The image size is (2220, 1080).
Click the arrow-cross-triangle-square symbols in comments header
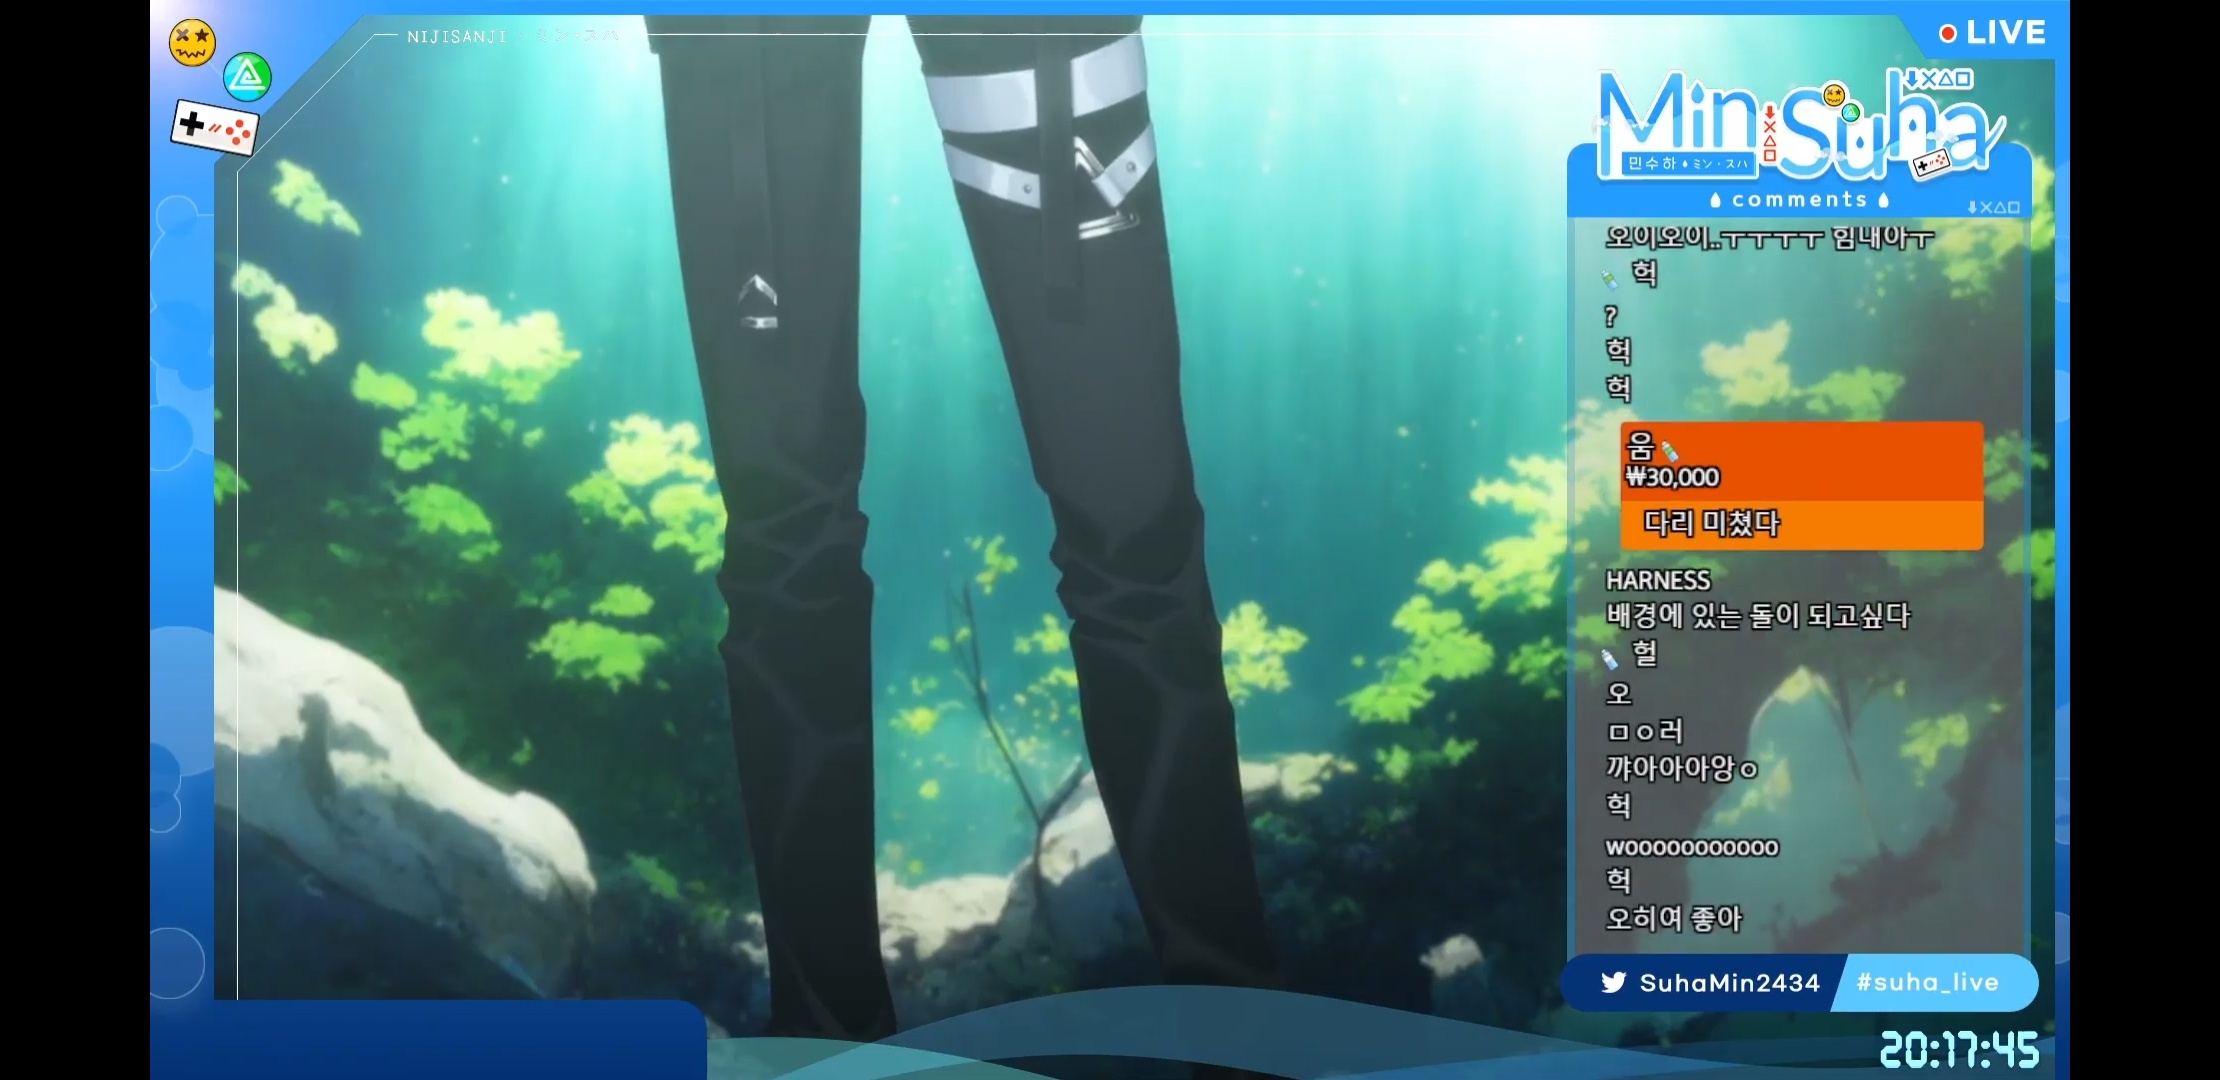click(x=1994, y=207)
